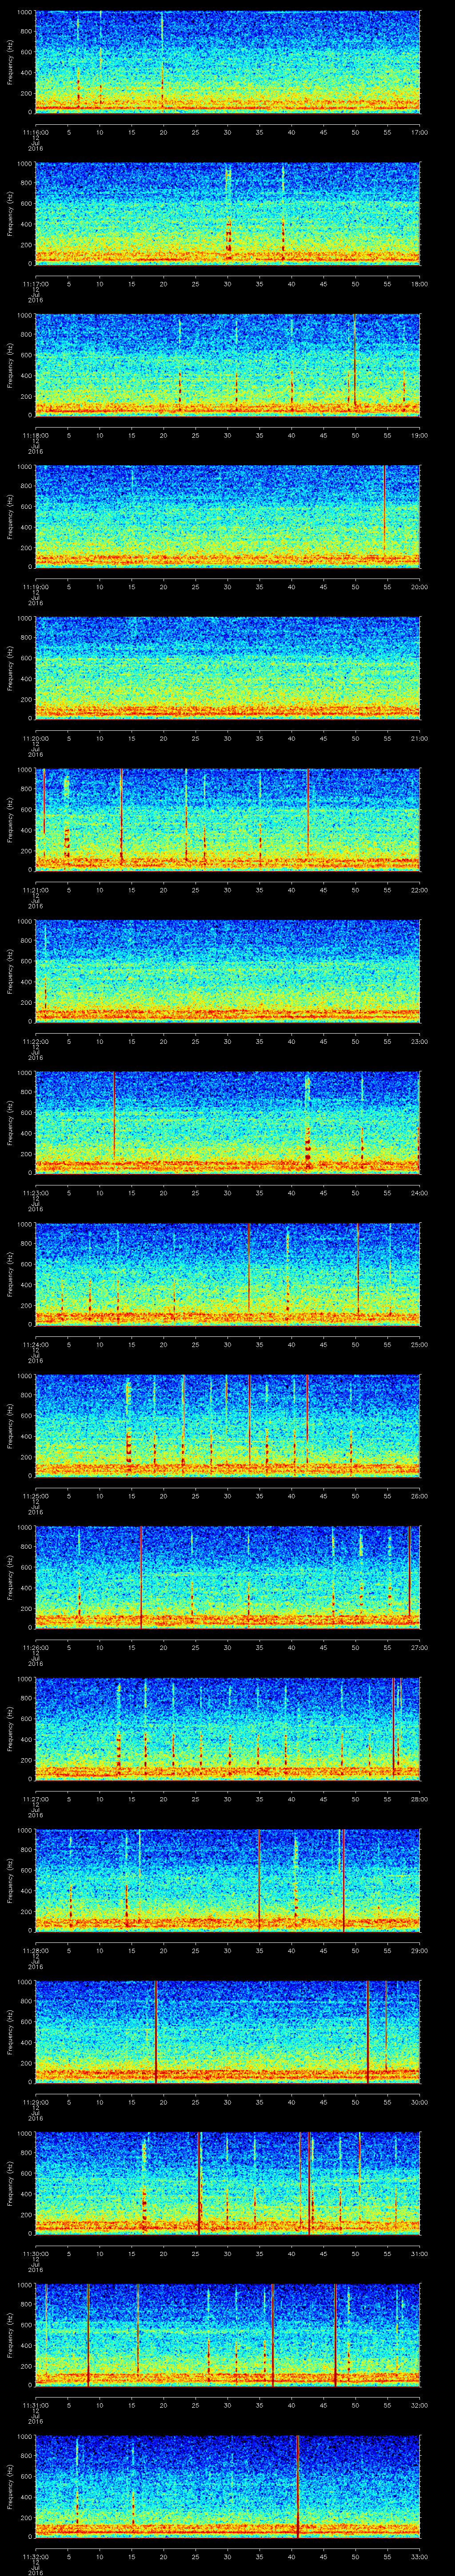Select the 26:00 end time label
The height and width of the screenshot is (2576, 455).
(x=419, y=1496)
